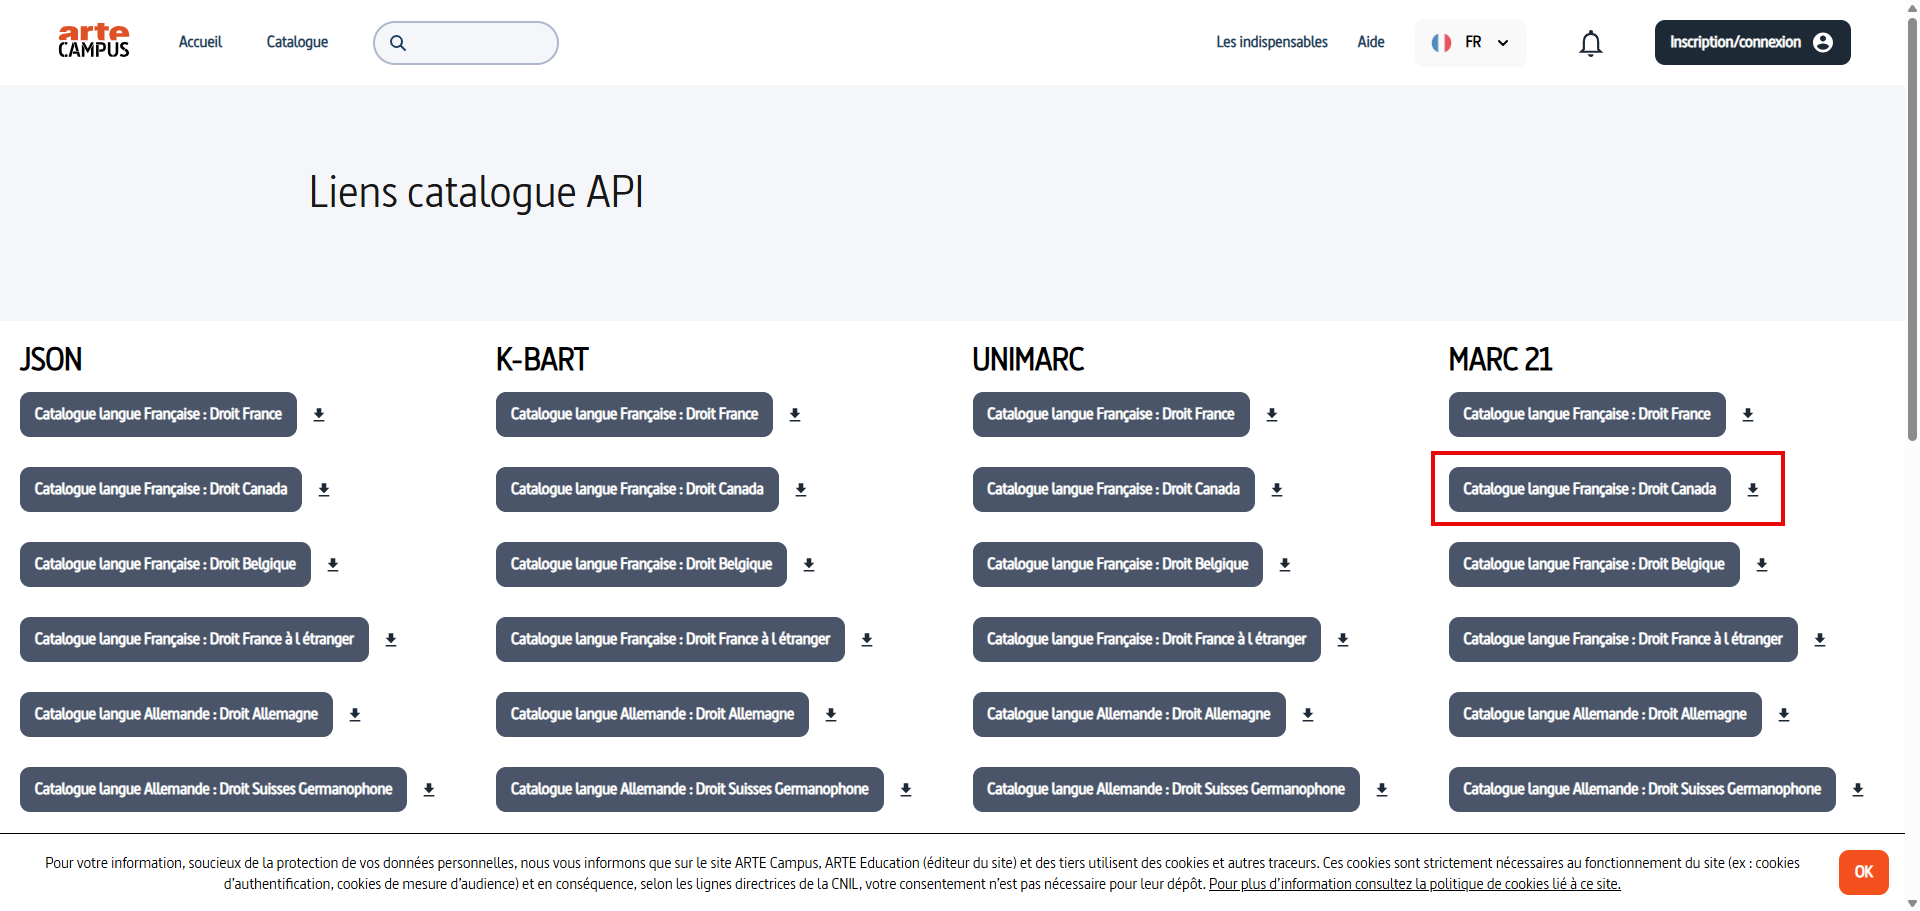Viewport: 1920px width, 911px height.
Task: Click download icon beside K-BART Droit Canada
Action: coord(801,490)
